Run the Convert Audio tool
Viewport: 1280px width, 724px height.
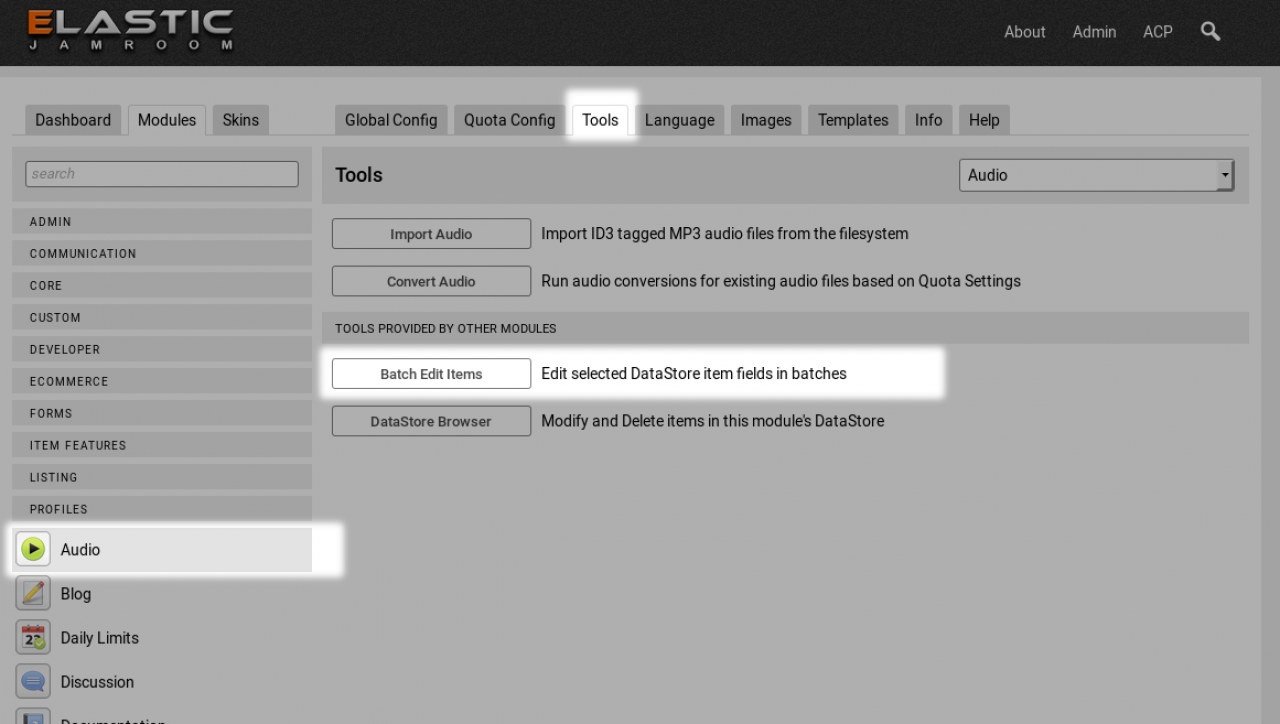[x=431, y=281]
